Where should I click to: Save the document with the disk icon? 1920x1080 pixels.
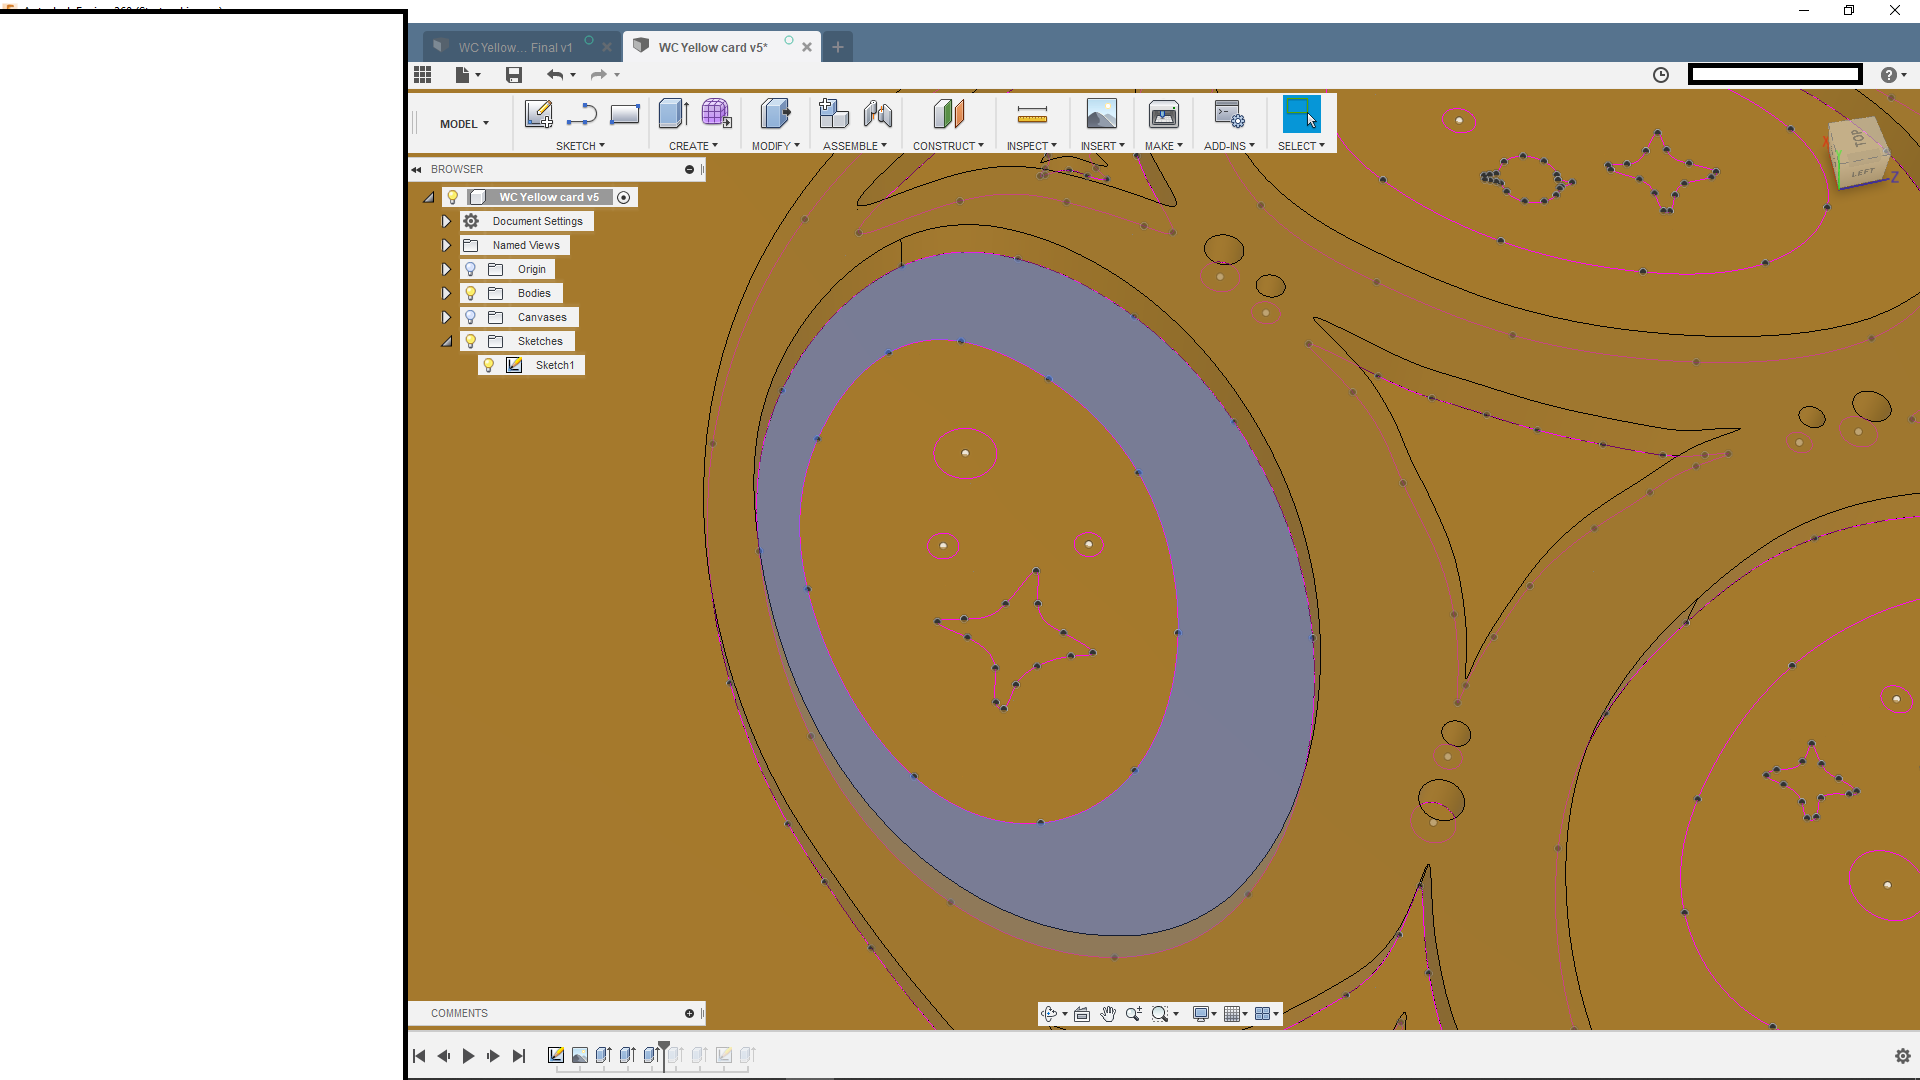[x=514, y=75]
